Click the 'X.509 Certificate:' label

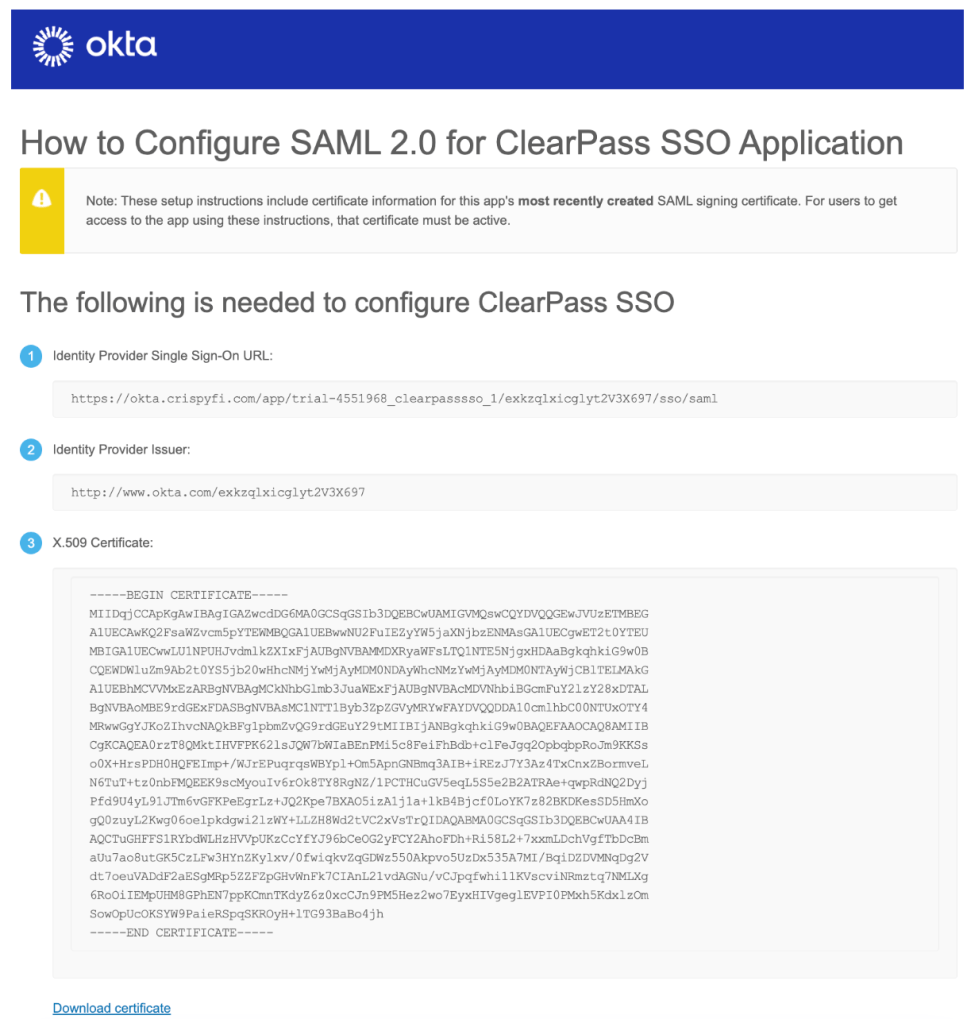coord(104,544)
